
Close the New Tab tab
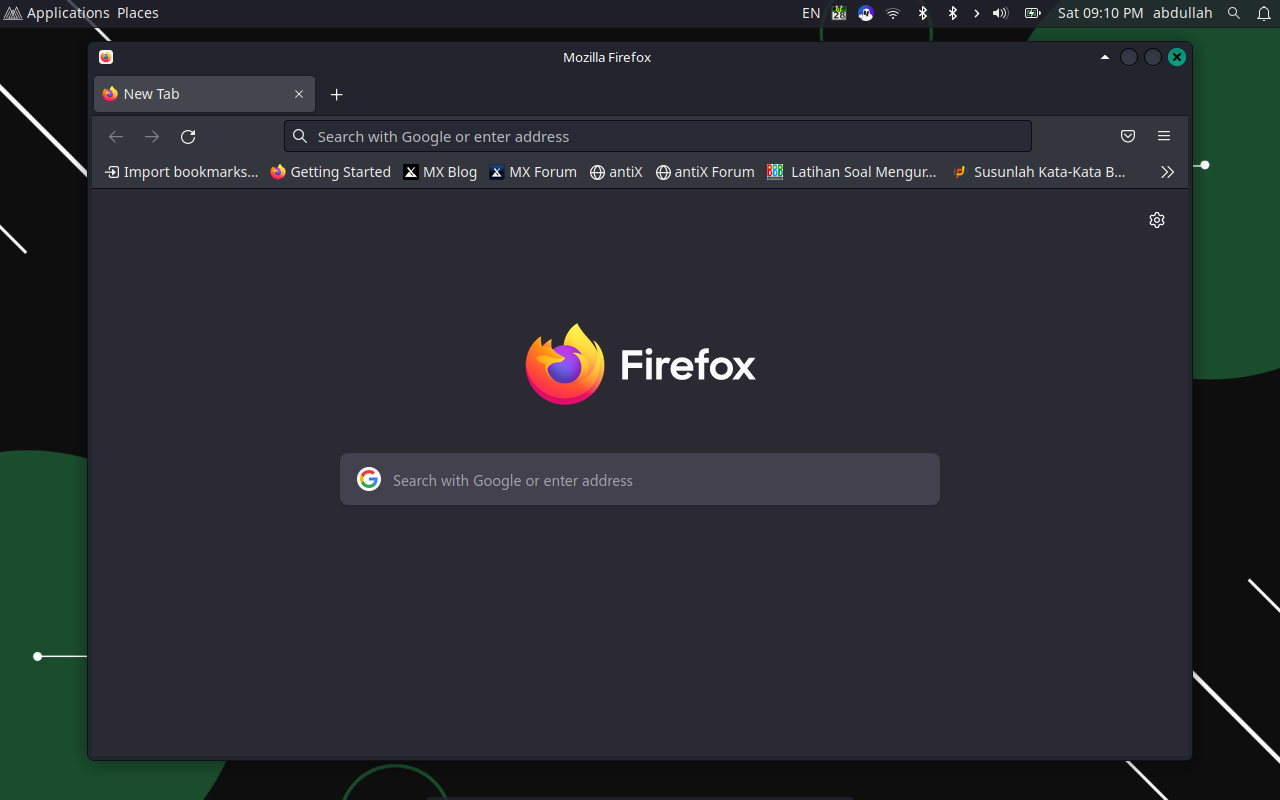pyautogui.click(x=299, y=94)
